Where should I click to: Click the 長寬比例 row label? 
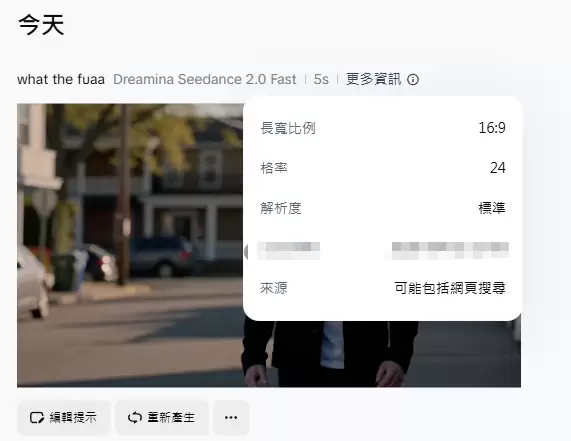(x=288, y=128)
